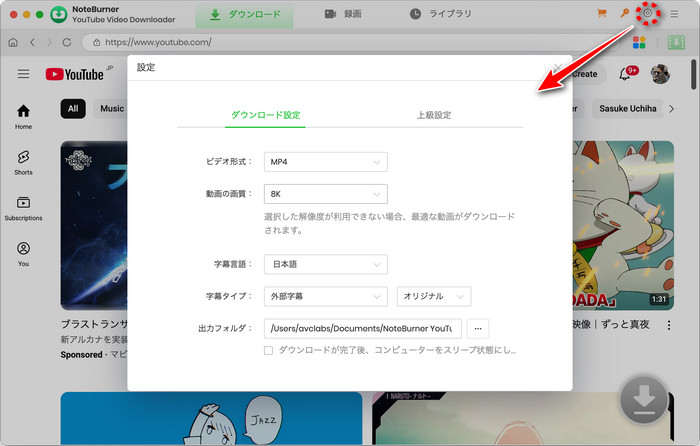Open YouTube Home in sidebar
Viewport: 700px width, 446px height.
click(x=23, y=117)
